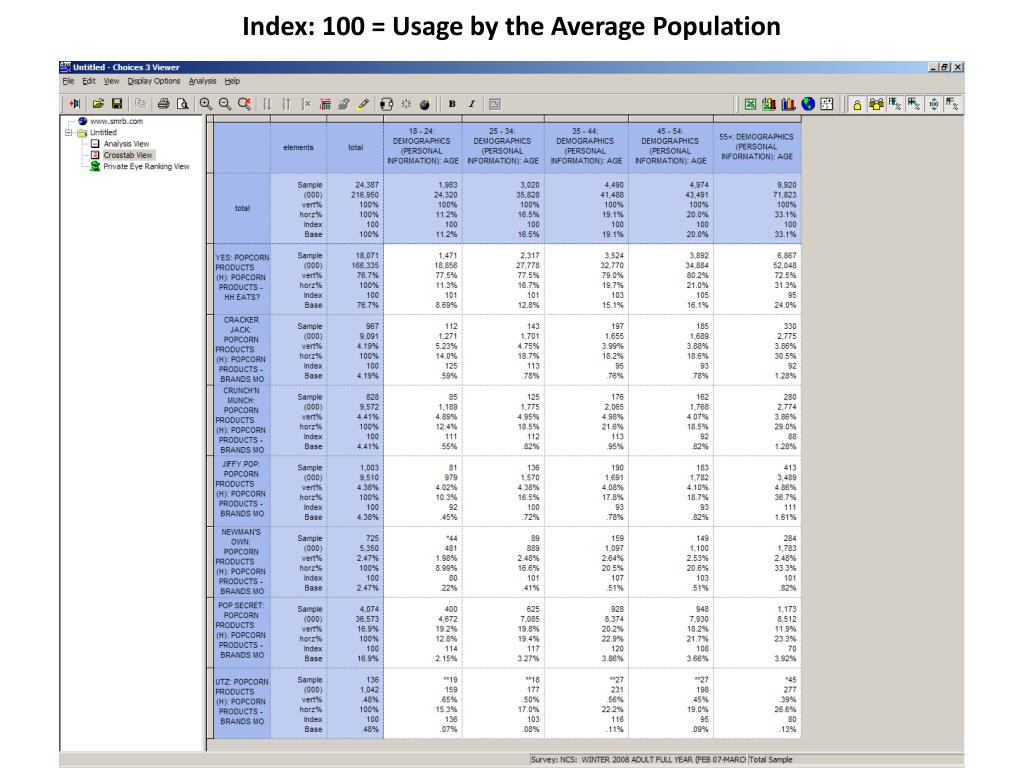Image resolution: width=1024 pixels, height=768 pixels.
Task: Click the calculator grid icon
Action: (827, 104)
